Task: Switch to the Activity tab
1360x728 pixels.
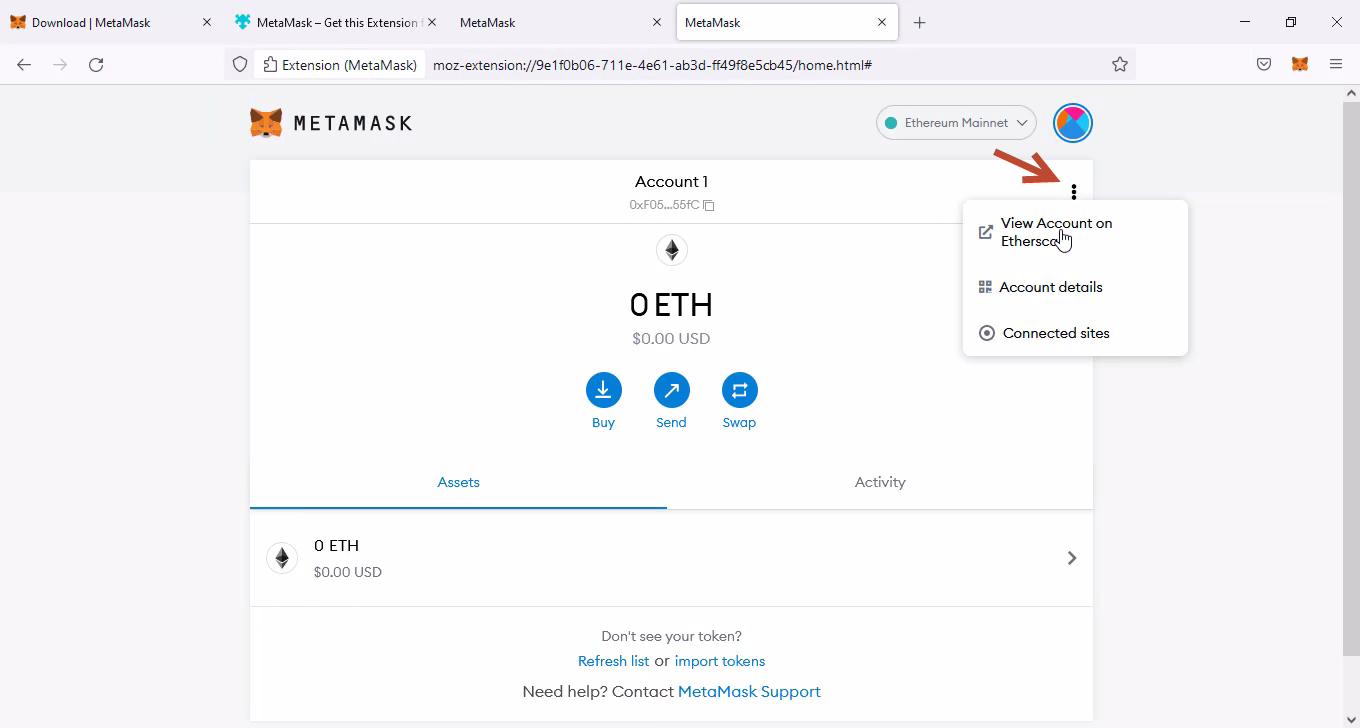Action: 879,482
